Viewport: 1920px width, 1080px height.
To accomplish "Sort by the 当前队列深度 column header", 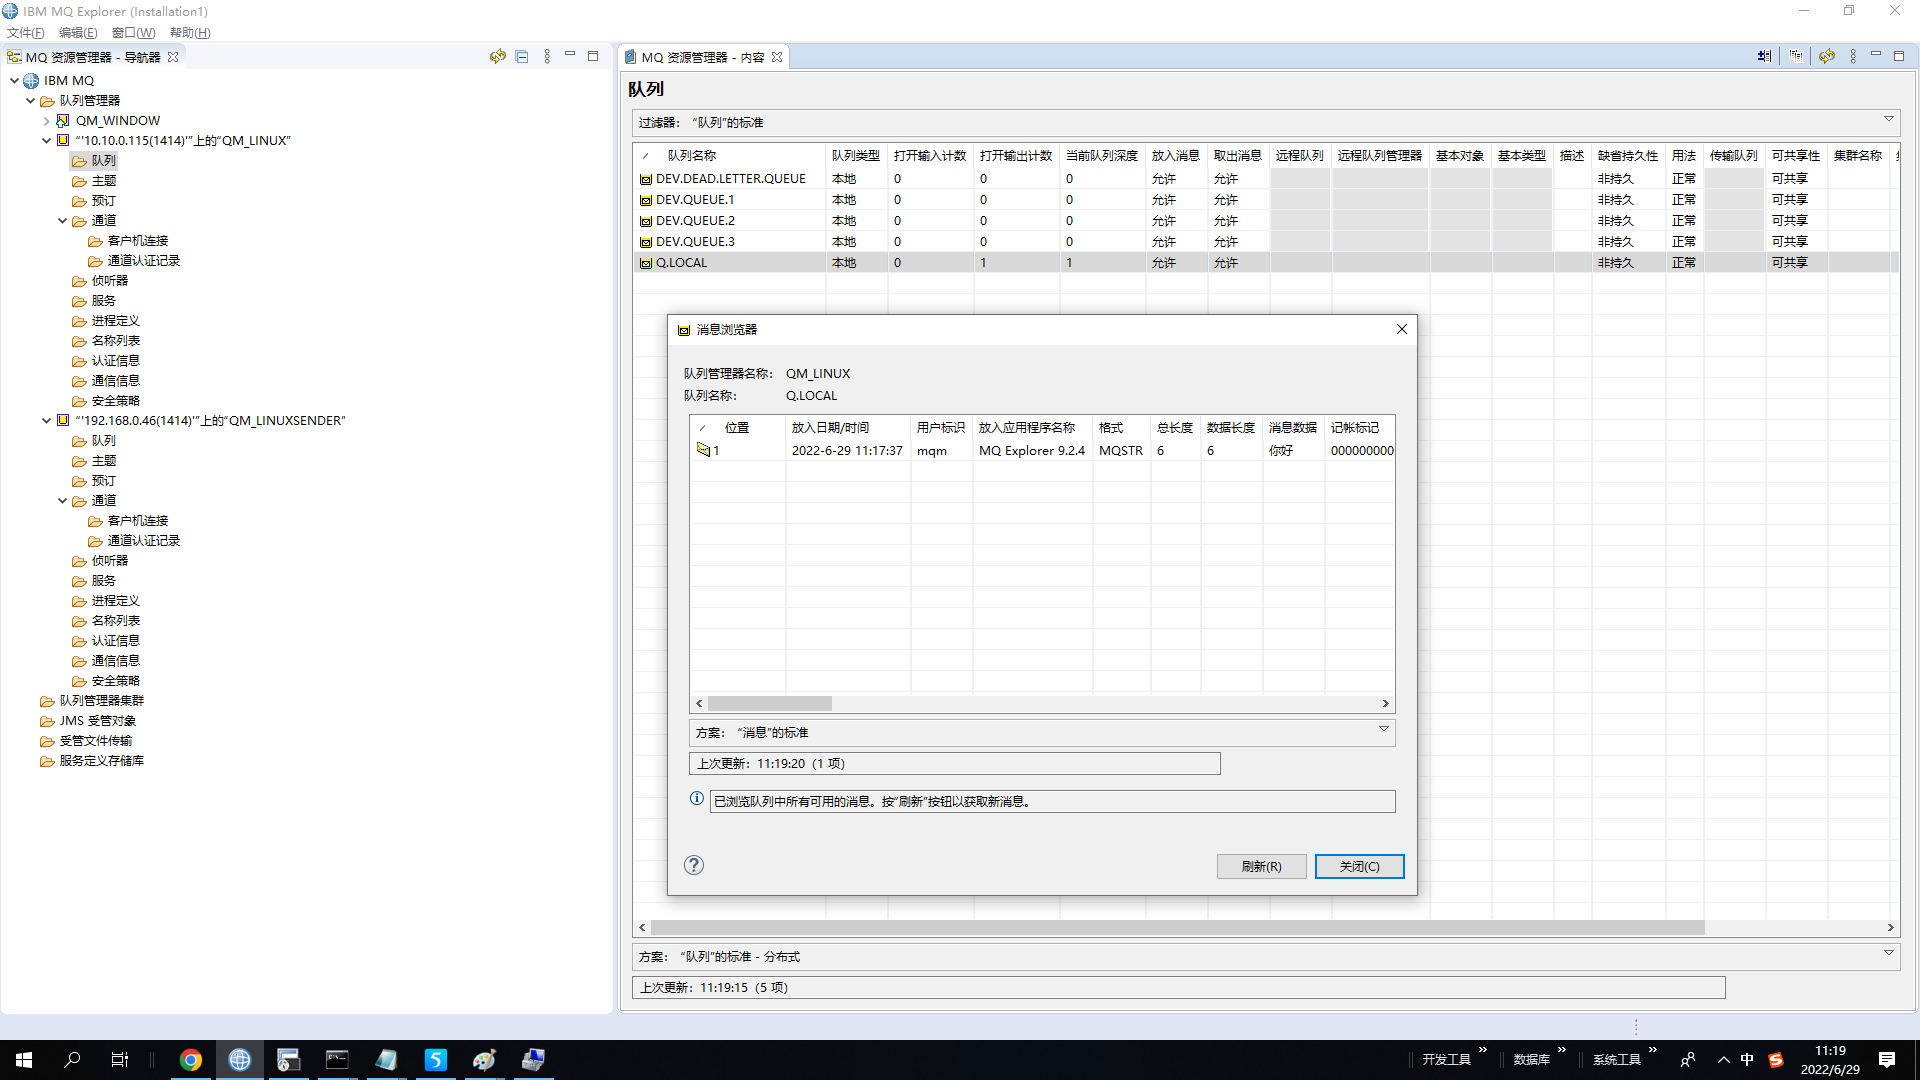I will pyautogui.click(x=1102, y=156).
